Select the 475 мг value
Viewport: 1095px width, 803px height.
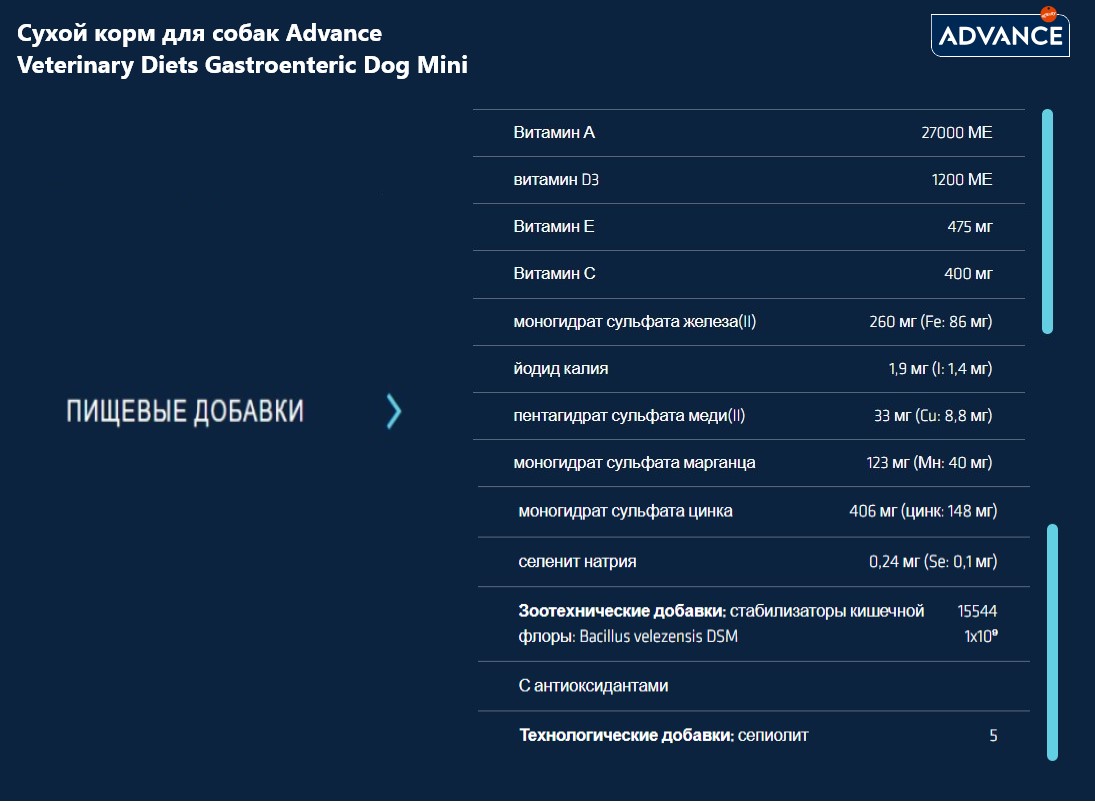point(969,226)
